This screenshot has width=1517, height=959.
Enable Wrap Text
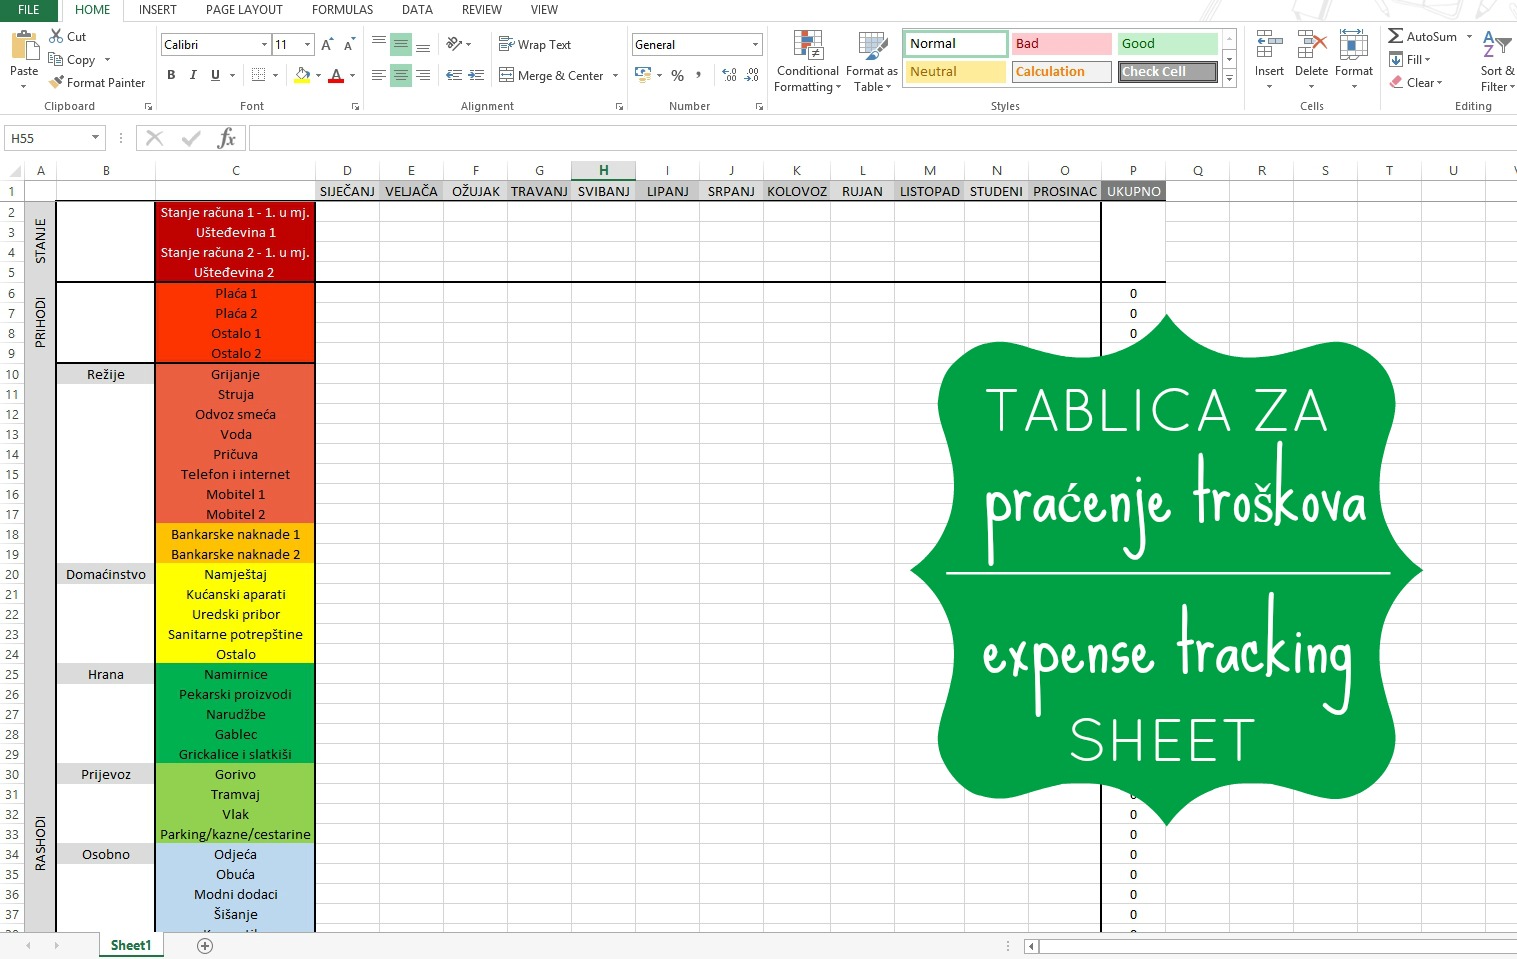click(x=535, y=44)
